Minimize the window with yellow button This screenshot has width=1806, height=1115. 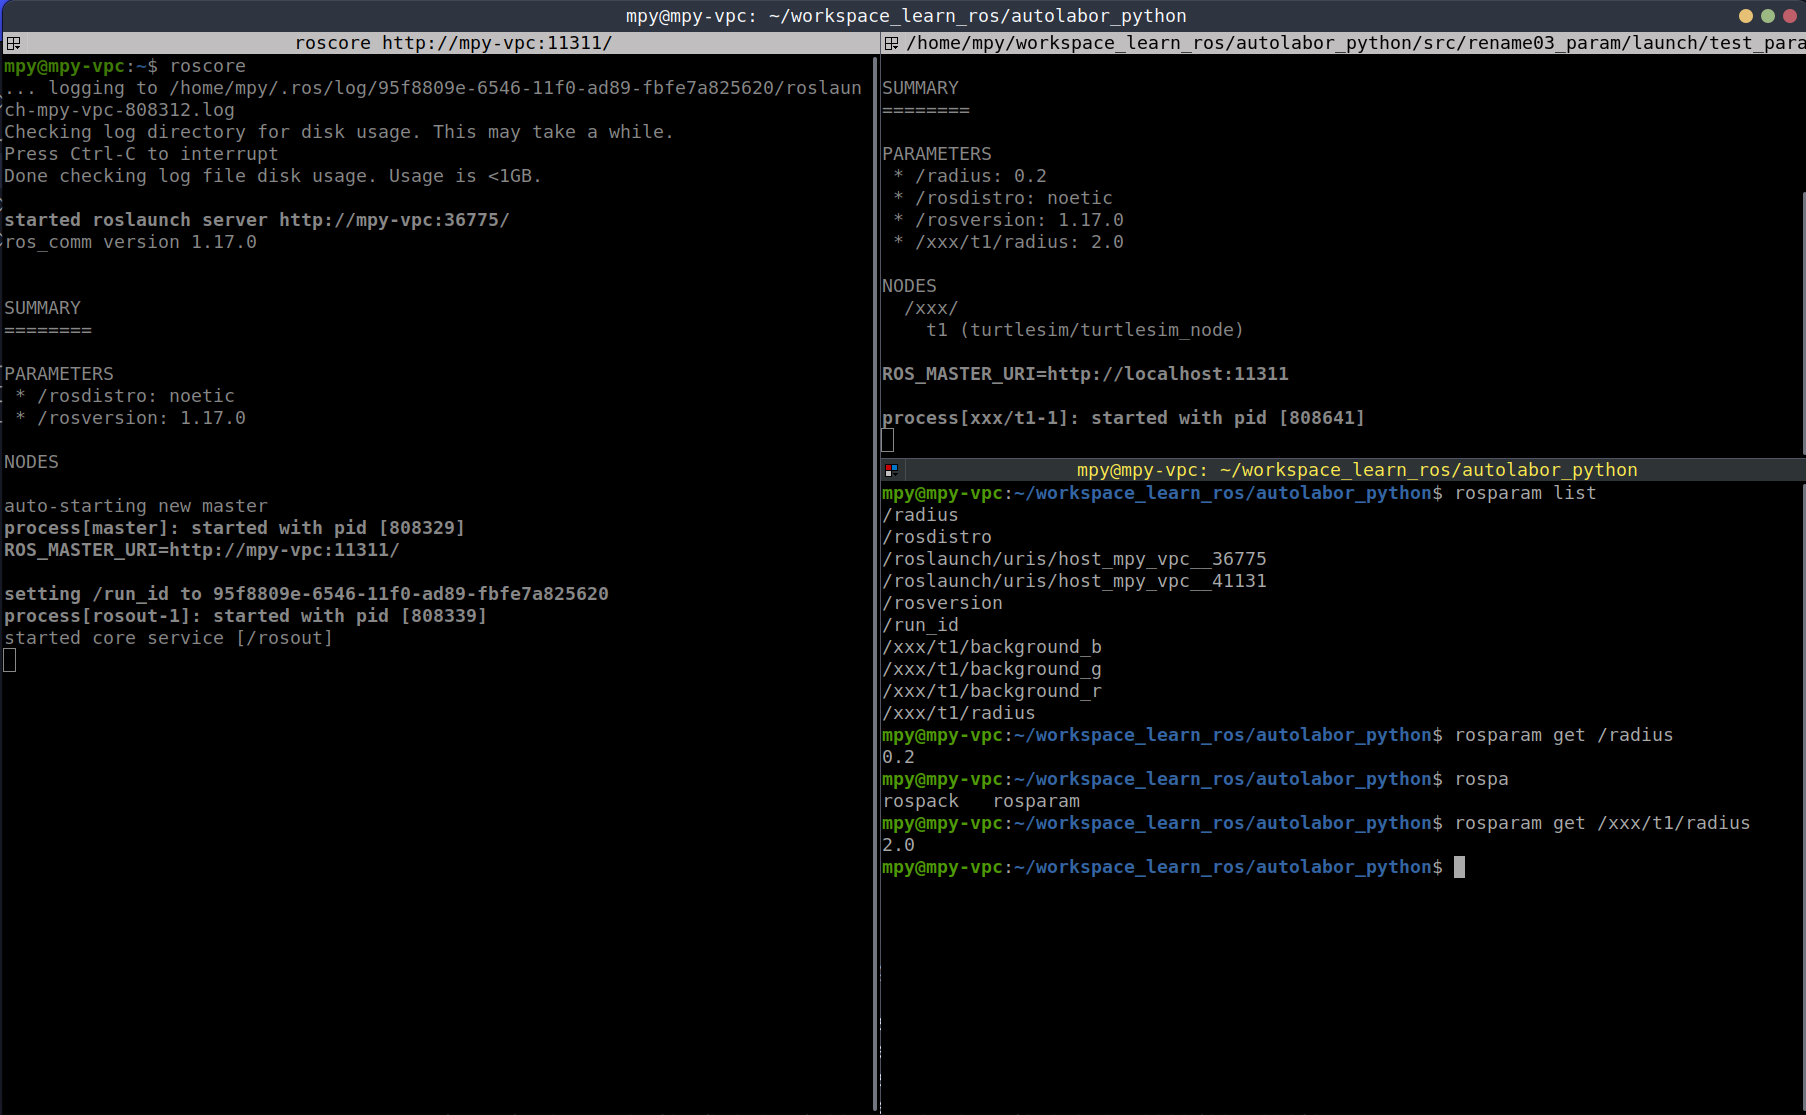pos(1746,16)
